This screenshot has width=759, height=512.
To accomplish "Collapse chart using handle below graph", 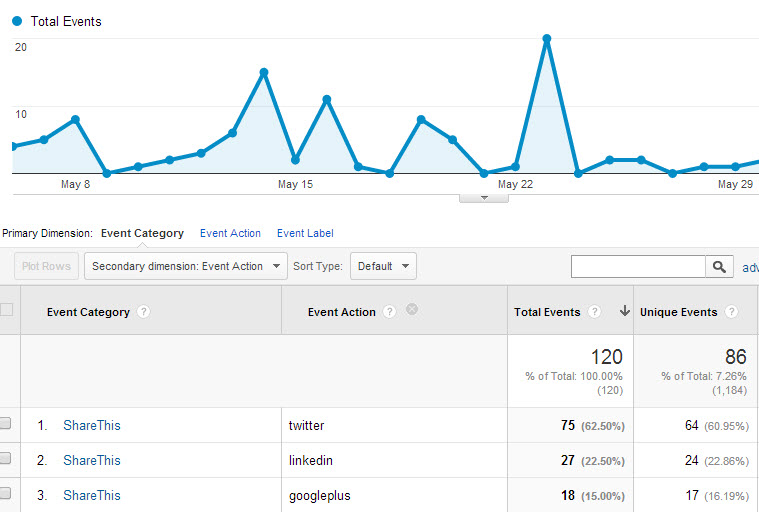I will coord(484,198).
